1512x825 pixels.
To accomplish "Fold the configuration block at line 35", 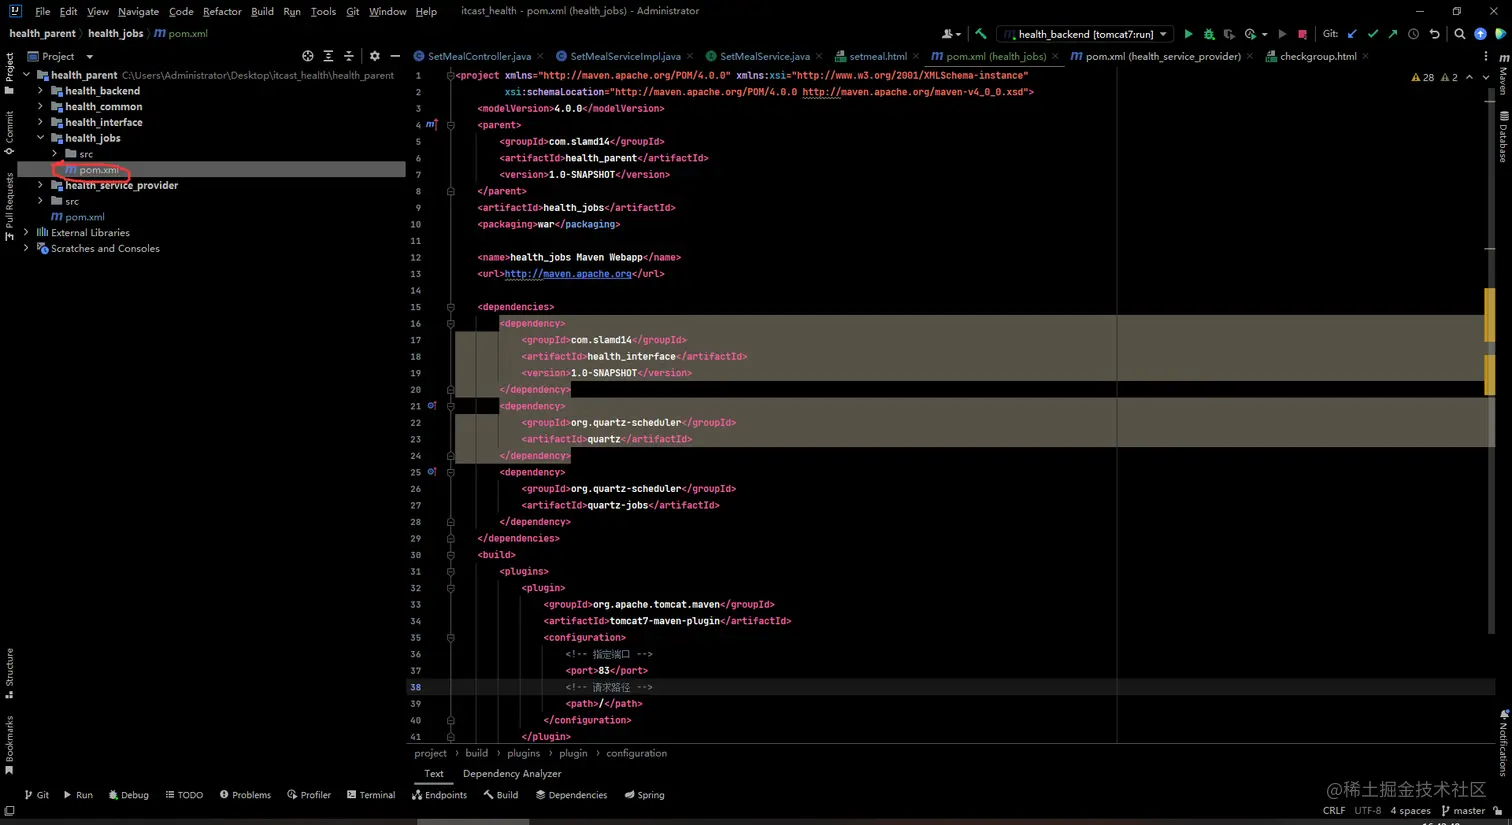I will 451,637.
